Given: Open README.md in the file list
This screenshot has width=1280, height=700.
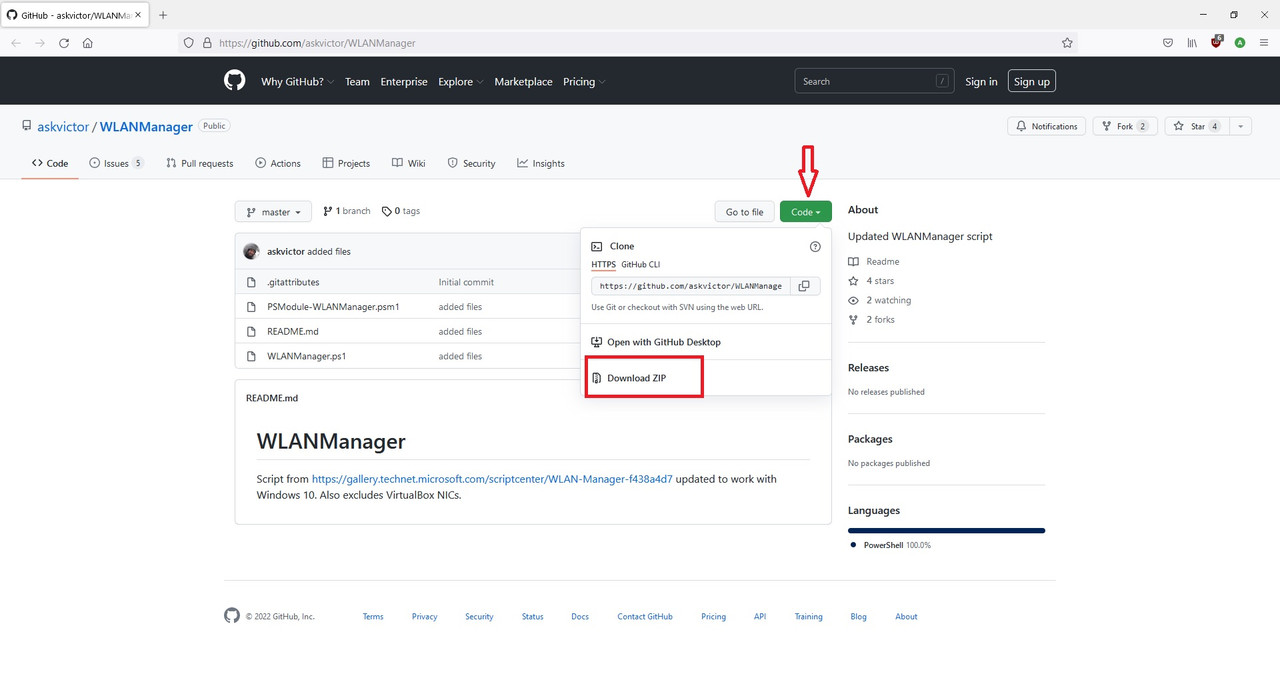Looking at the screenshot, I should pyautogui.click(x=292, y=331).
